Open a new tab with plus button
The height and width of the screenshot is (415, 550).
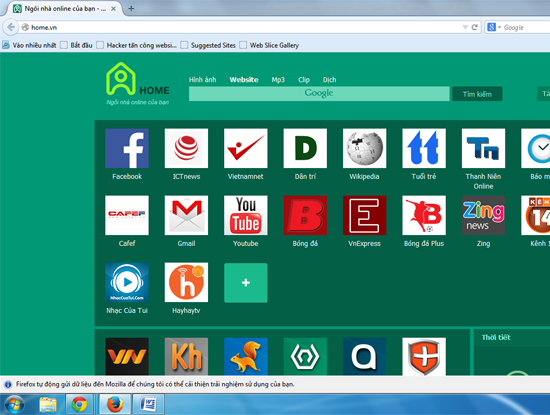point(131,8)
